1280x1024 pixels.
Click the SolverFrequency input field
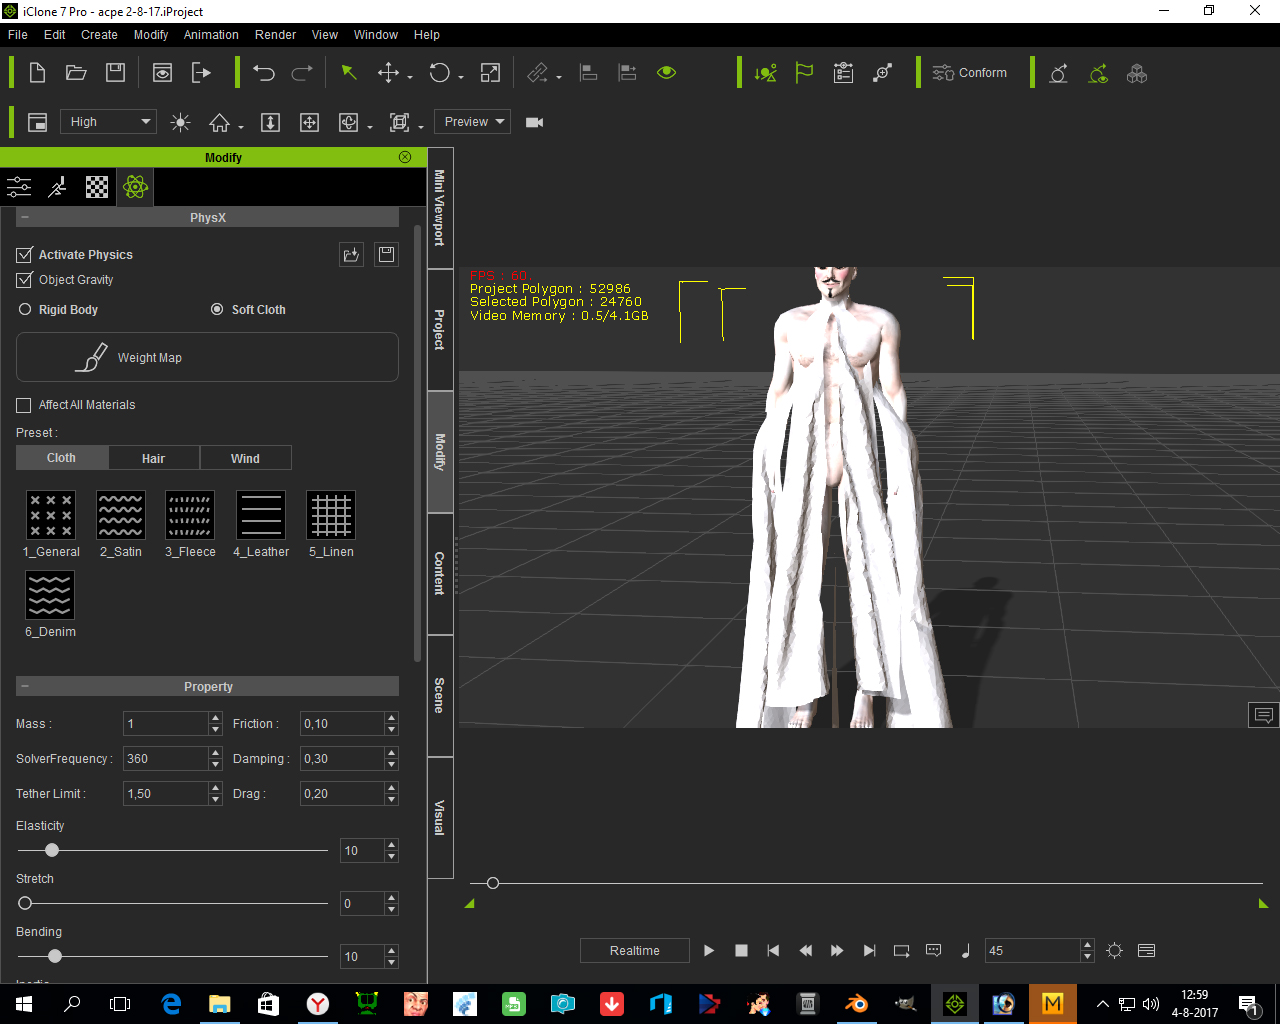166,759
